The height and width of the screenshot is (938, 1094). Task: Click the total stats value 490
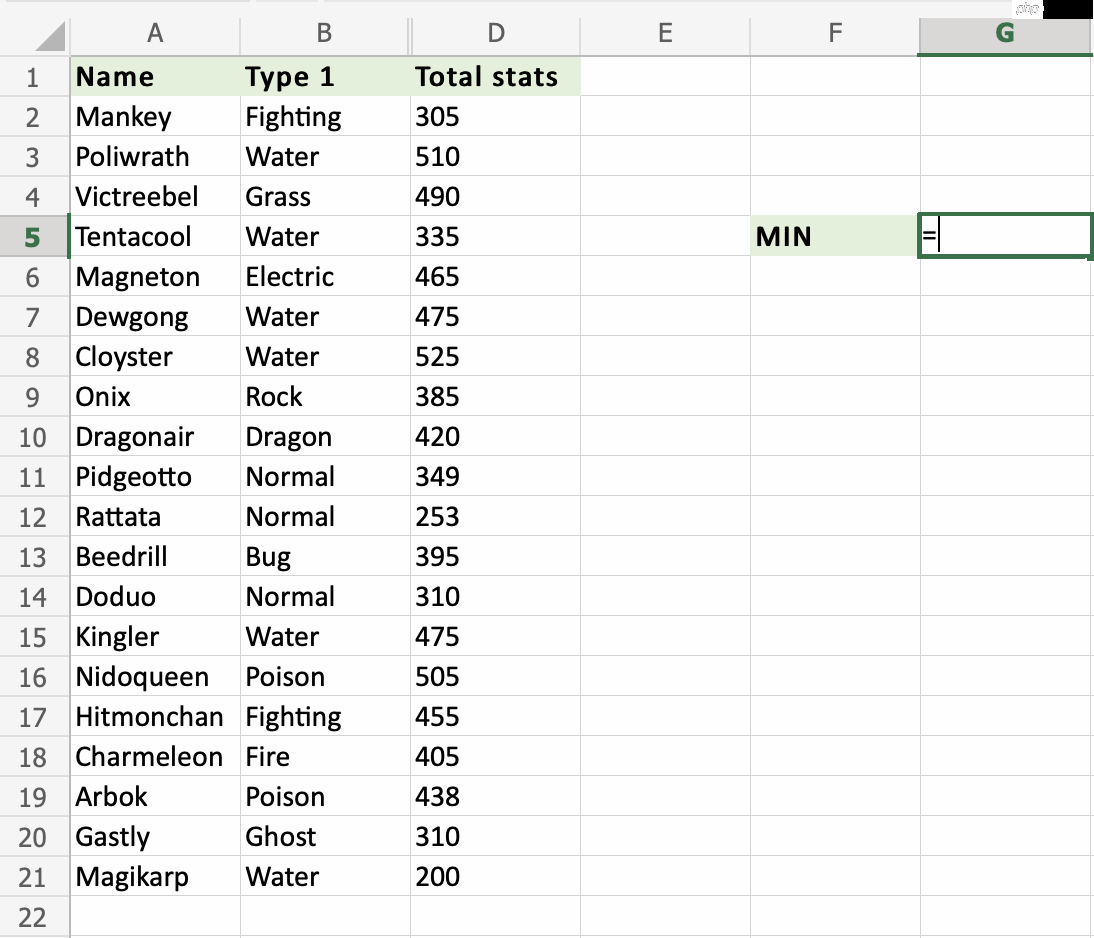point(495,196)
